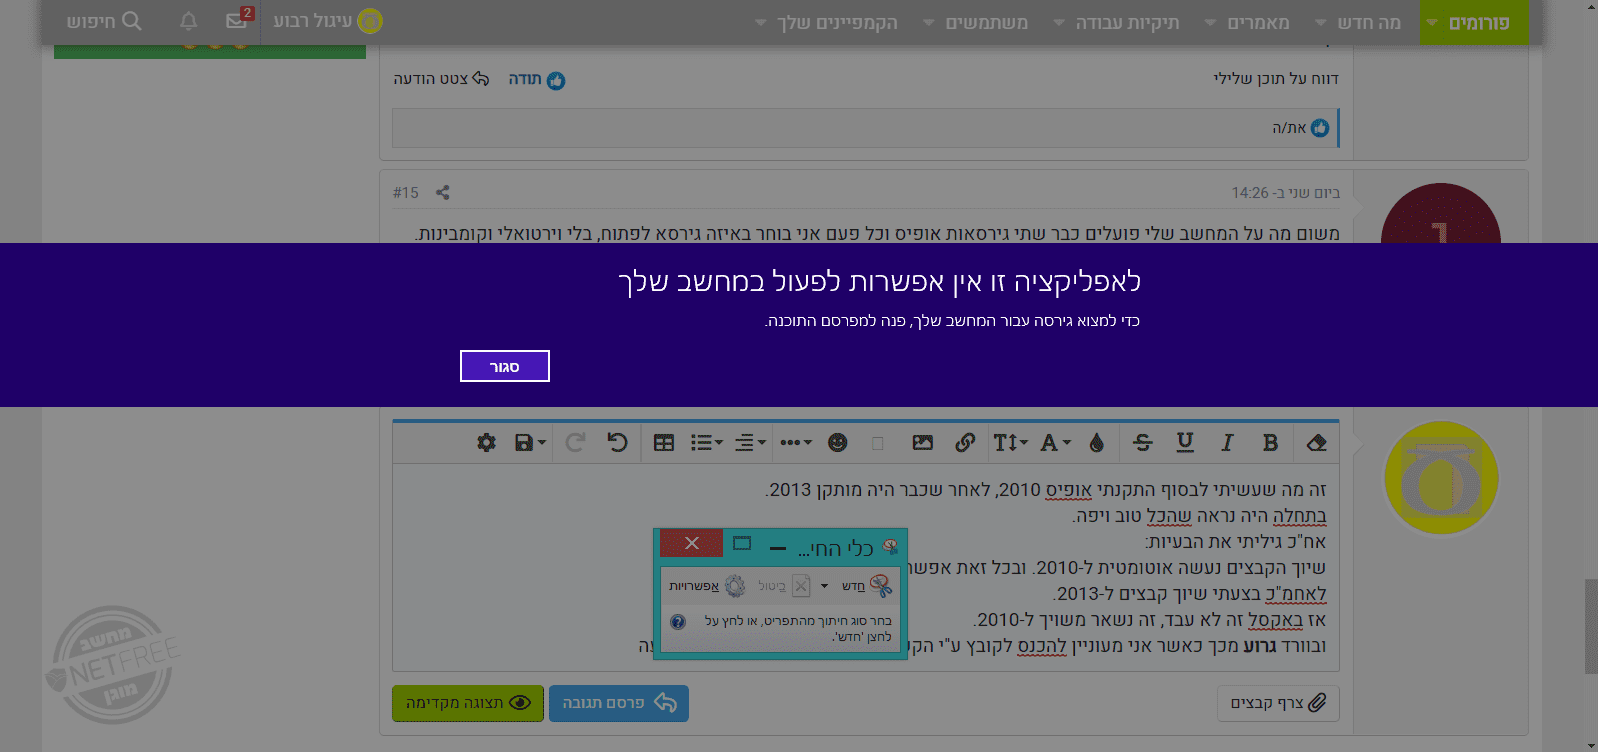
Task: Click the צרף קבצים attach files button
Action: coord(1278,703)
